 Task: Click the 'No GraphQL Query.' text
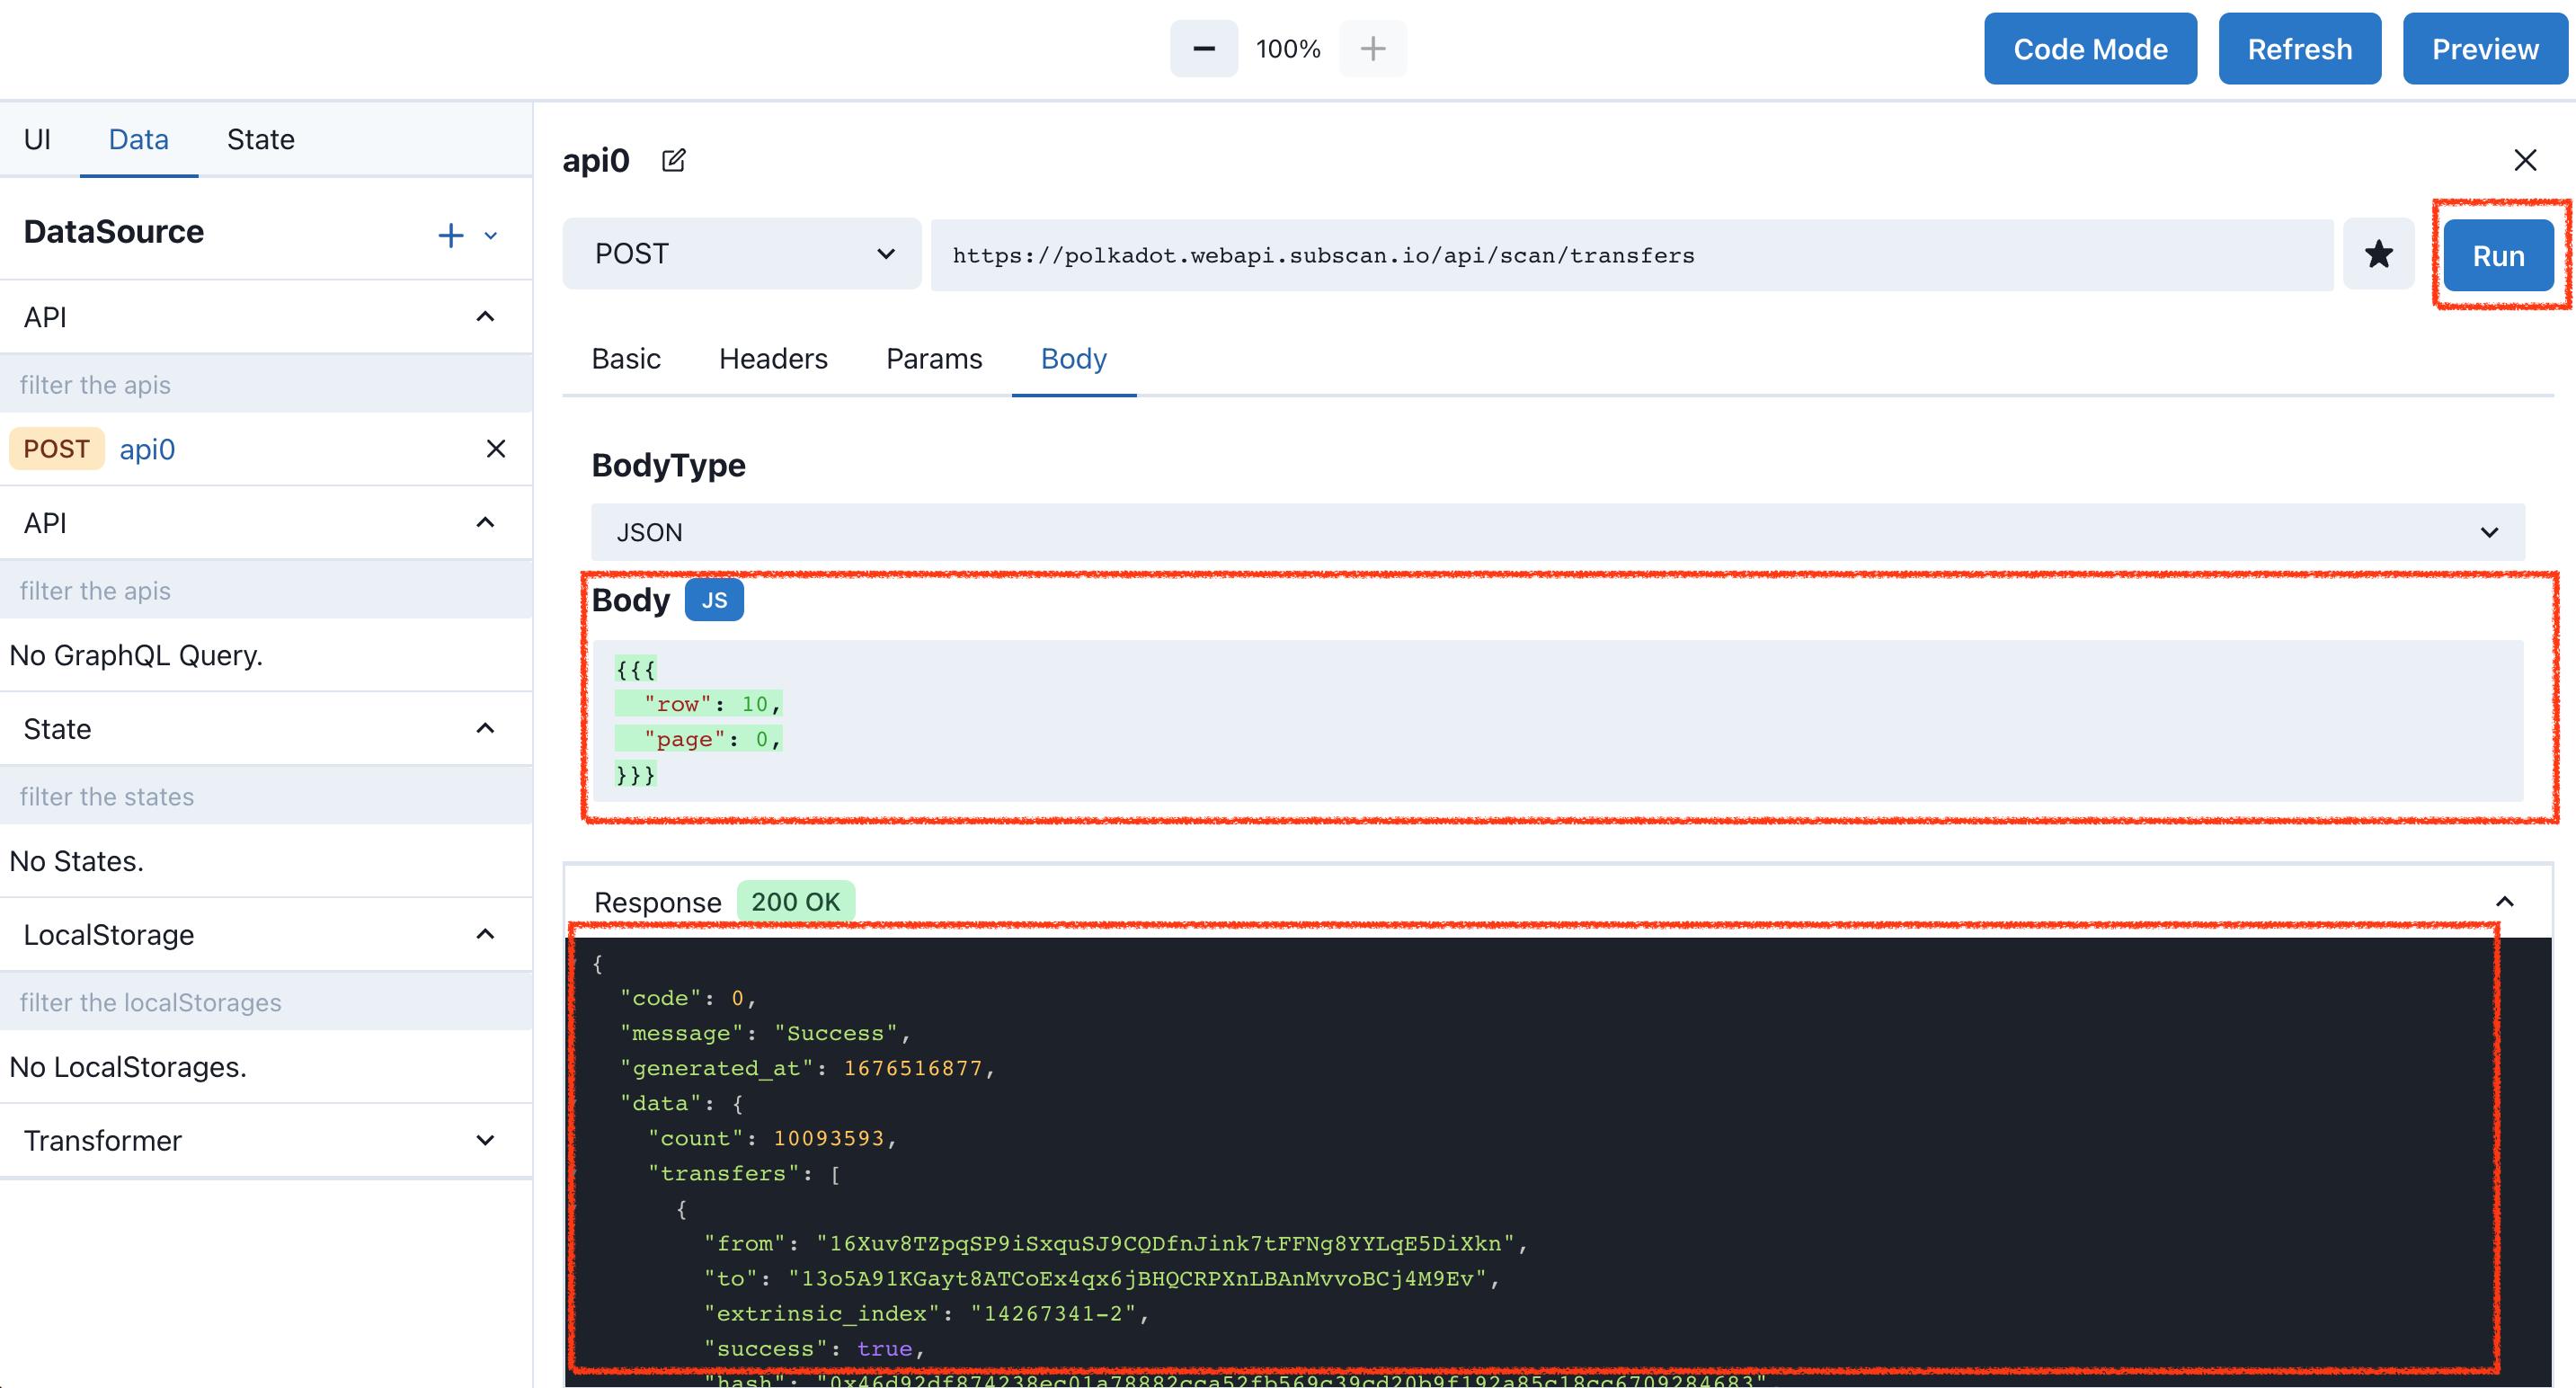[136, 655]
